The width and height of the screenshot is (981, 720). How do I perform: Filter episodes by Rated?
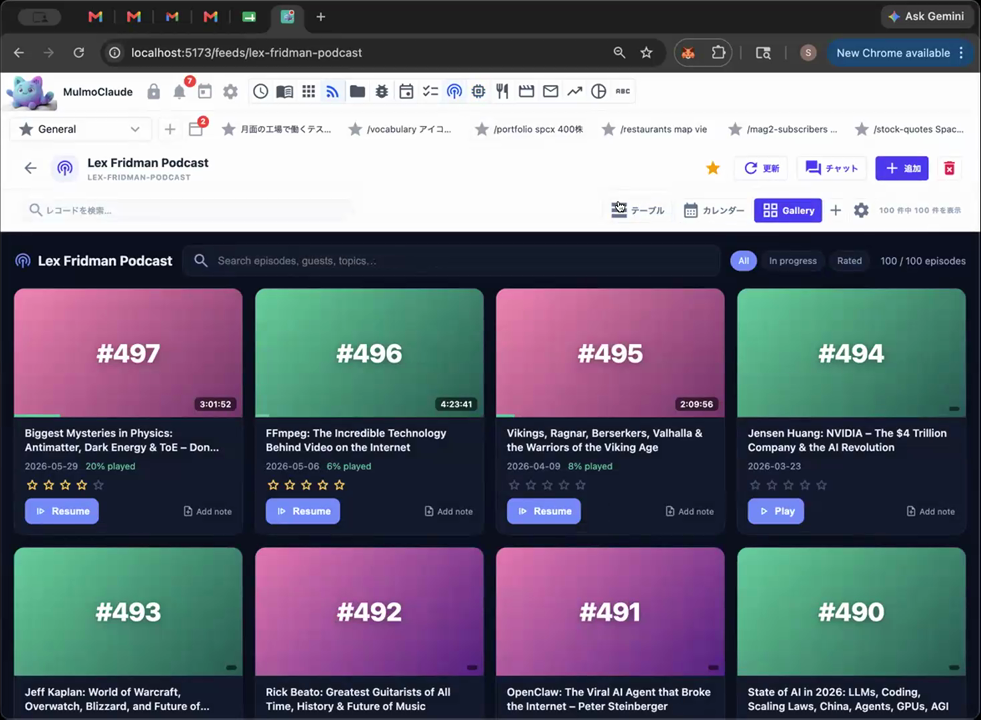click(849, 261)
